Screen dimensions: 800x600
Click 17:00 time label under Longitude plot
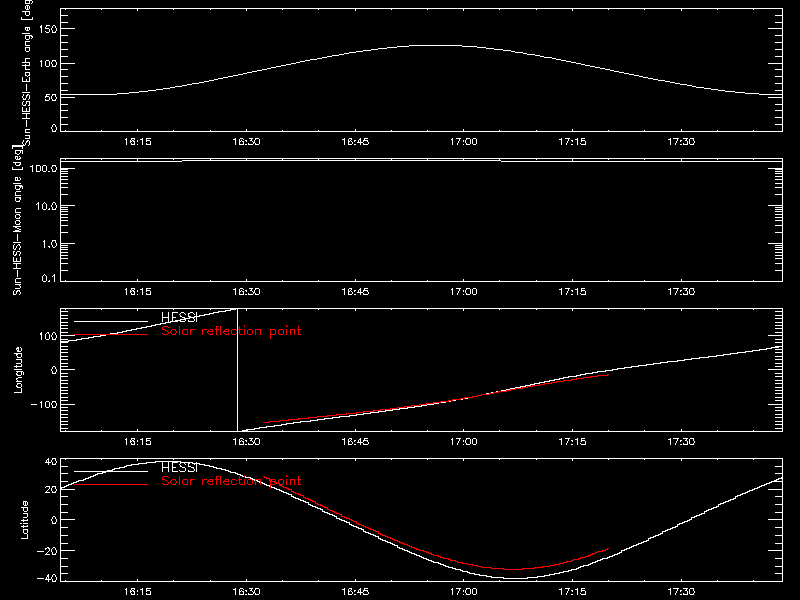click(x=464, y=442)
